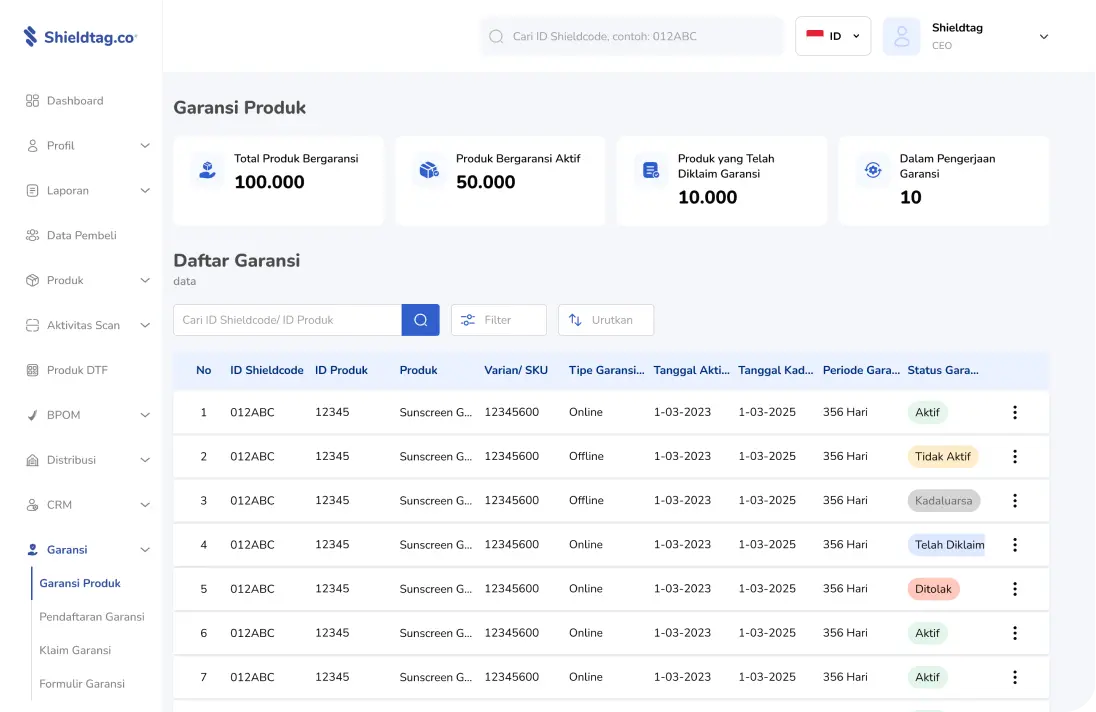Image resolution: width=1096 pixels, height=712 pixels.
Task: Click the Produk DTF sidebar icon
Action: coord(32,370)
